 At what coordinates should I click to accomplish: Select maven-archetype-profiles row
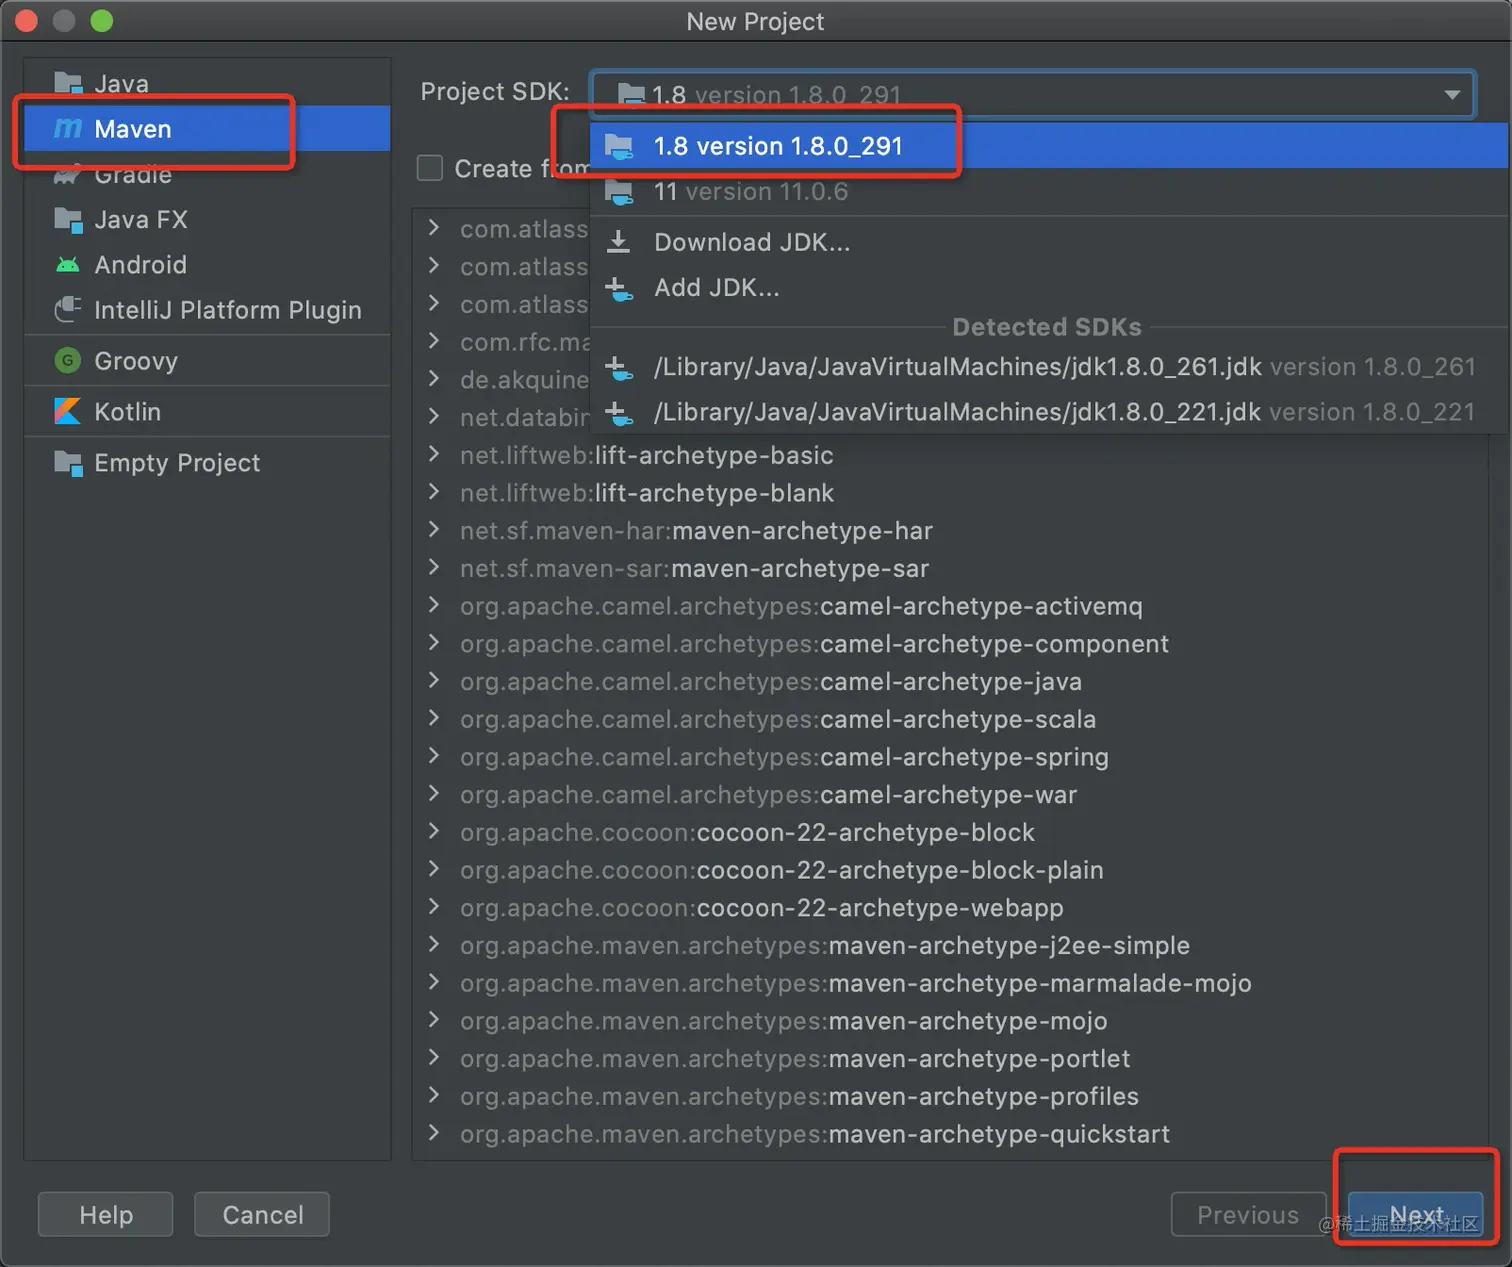950,1096
